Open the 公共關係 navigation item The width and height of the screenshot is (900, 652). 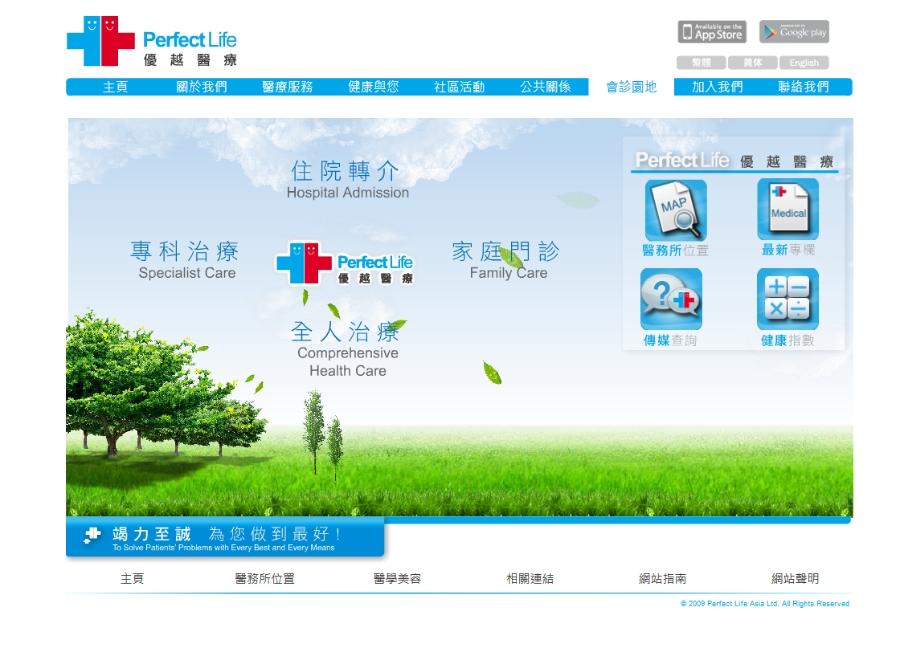[545, 87]
